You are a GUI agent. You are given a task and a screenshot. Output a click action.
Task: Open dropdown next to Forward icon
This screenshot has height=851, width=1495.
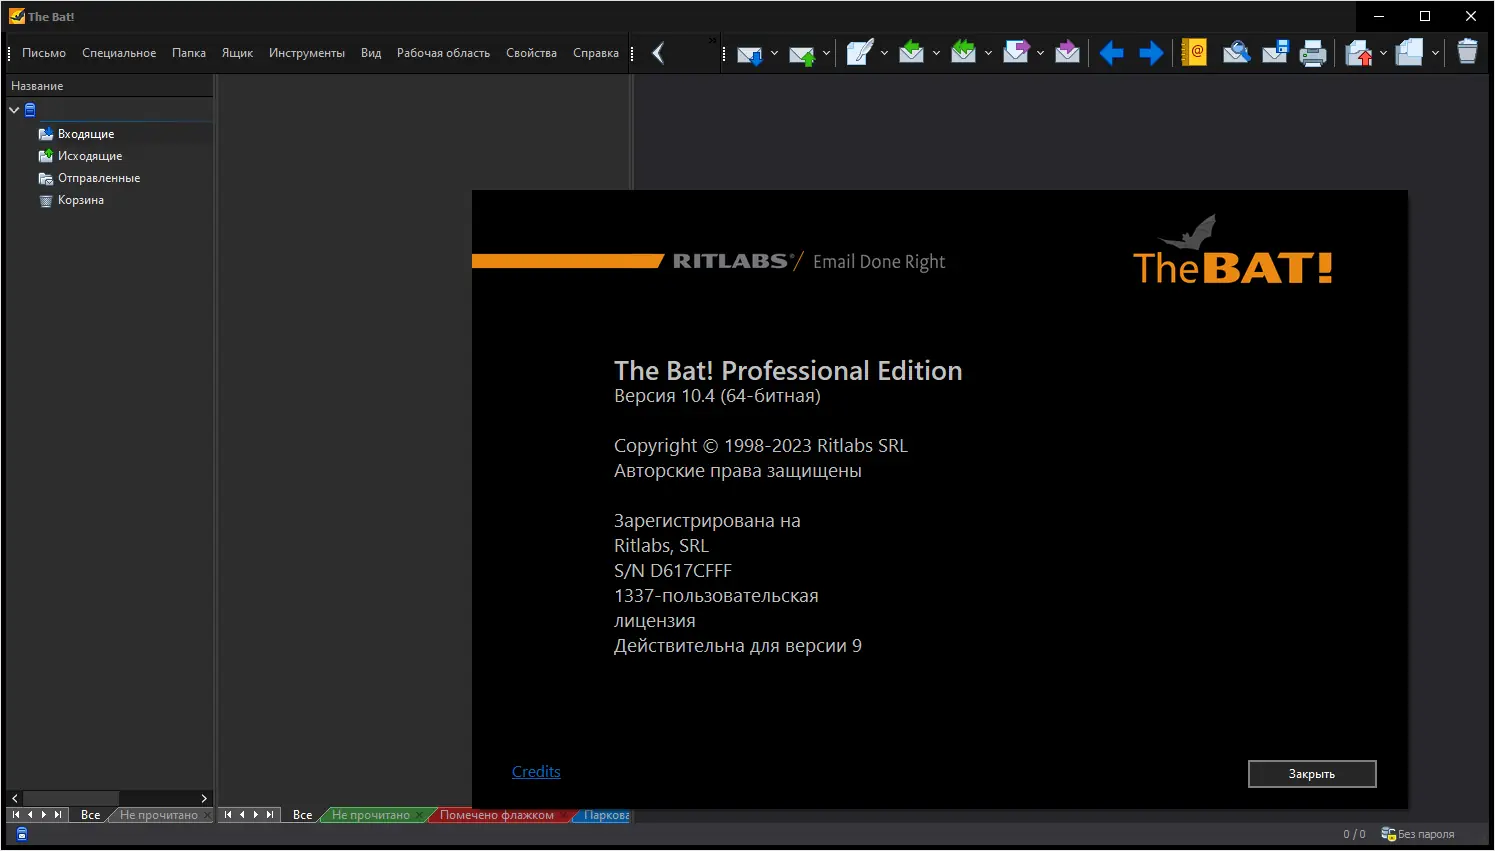pos(1040,53)
